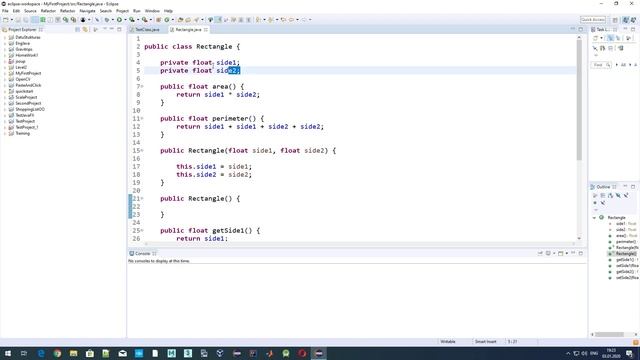Screen dimensions: 640x360
Task: Open the Run configurations dropdown arrow
Action: coord(125,20)
